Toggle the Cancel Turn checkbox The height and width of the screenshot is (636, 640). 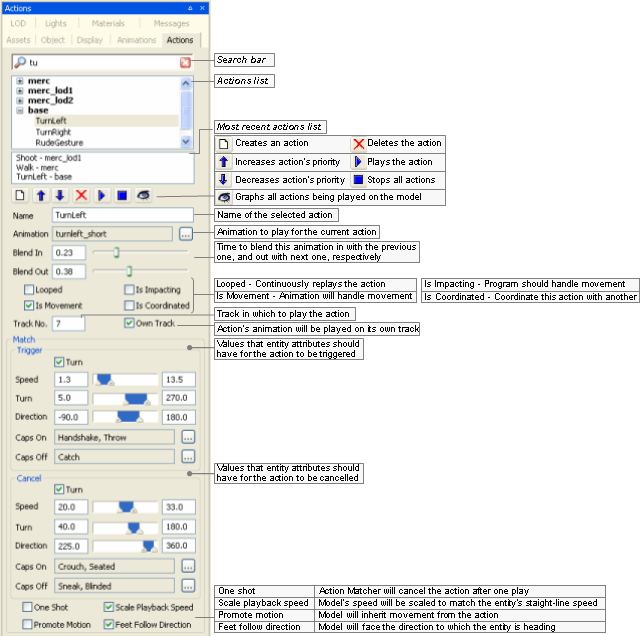click(x=59, y=489)
